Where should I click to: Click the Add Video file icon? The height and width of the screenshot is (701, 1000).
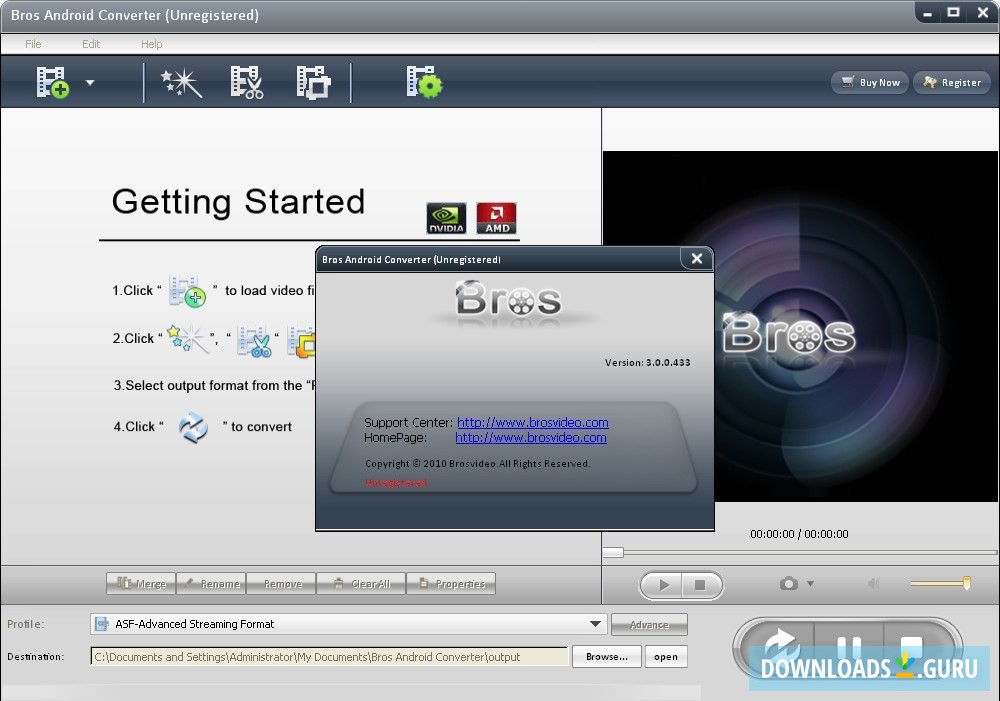pyautogui.click(x=52, y=82)
